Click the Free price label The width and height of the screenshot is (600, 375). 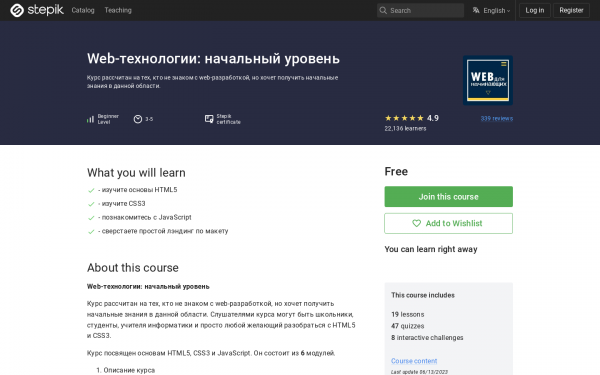pyautogui.click(x=396, y=171)
